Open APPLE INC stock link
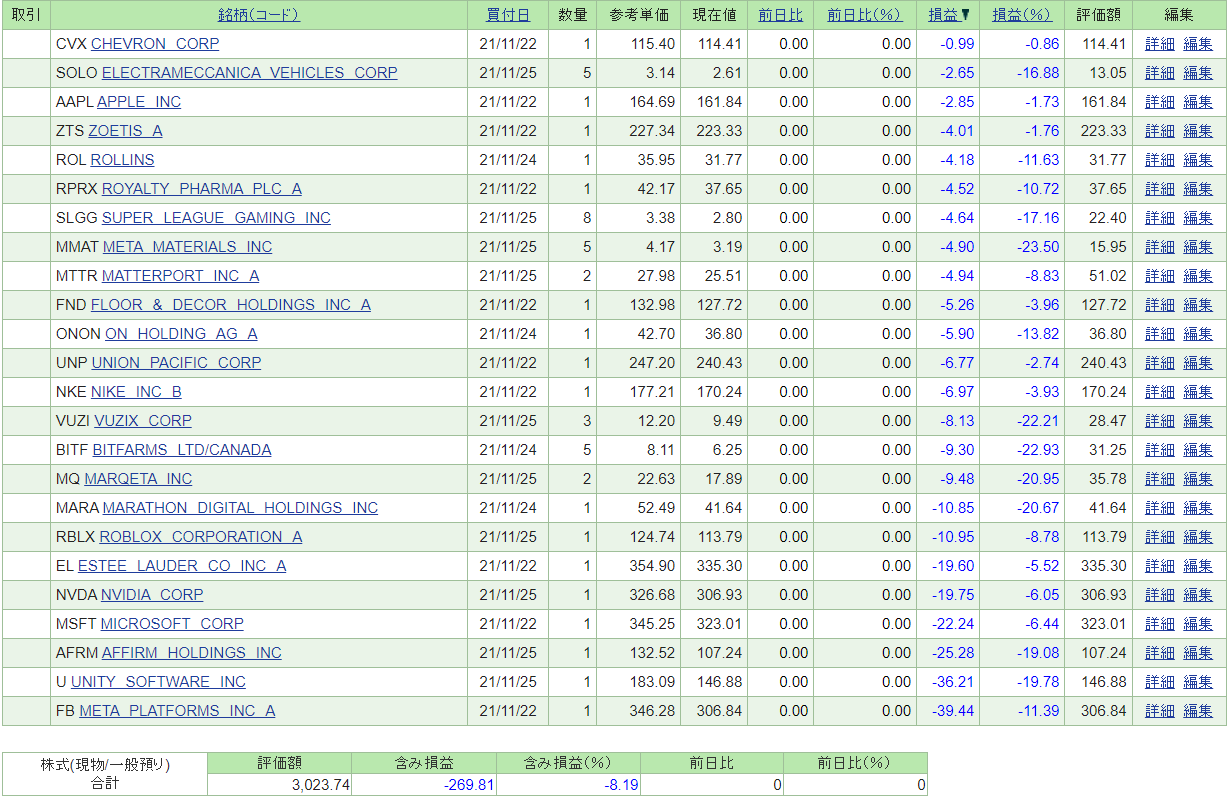The width and height of the screenshot is (1231, 798). pos(139,102)
